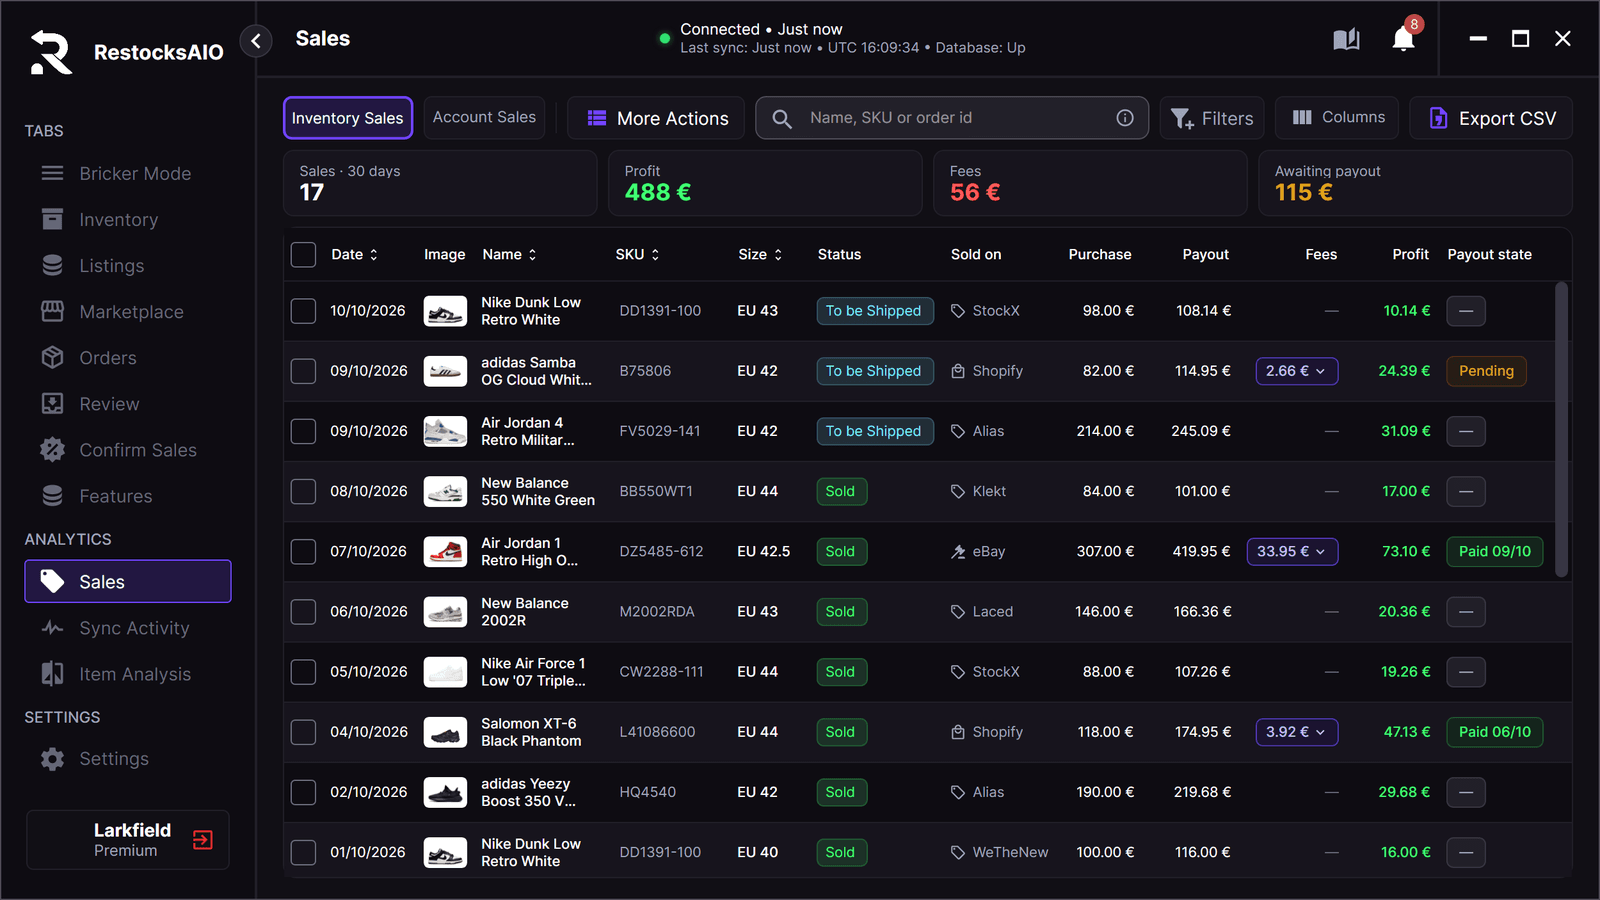This screenshot has height=900, width=1600.
Task: Select the 10/10/2026 Nike Dunk Low row checkbox
Action: point(303,311)
